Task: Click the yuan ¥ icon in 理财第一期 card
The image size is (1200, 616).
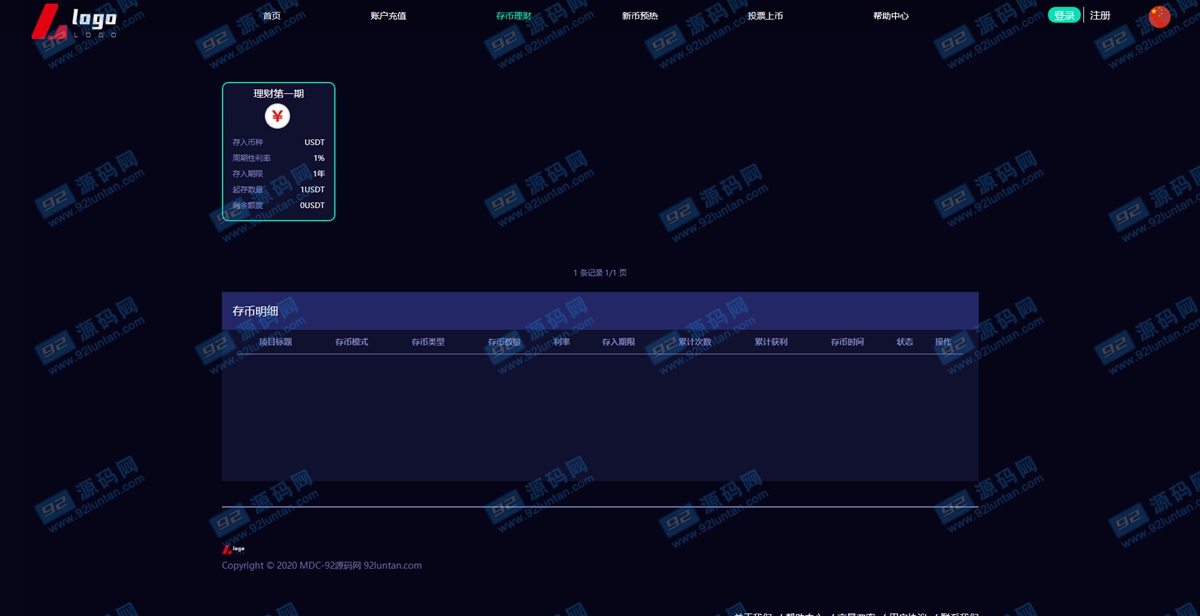Action: pyautogui.click(x=277, y=117)
